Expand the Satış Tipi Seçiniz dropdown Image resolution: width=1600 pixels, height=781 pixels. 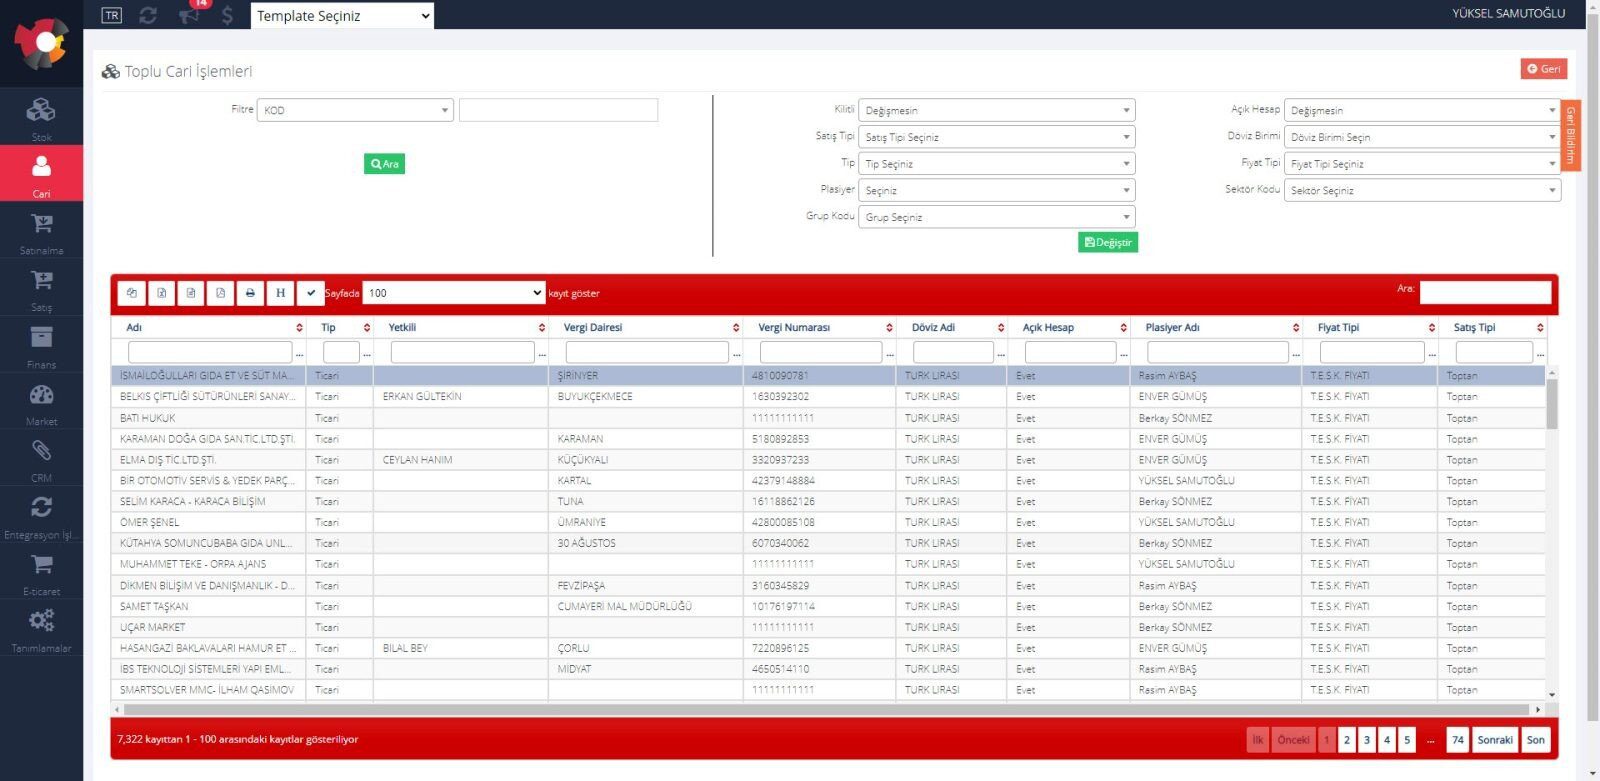point(997,137)
